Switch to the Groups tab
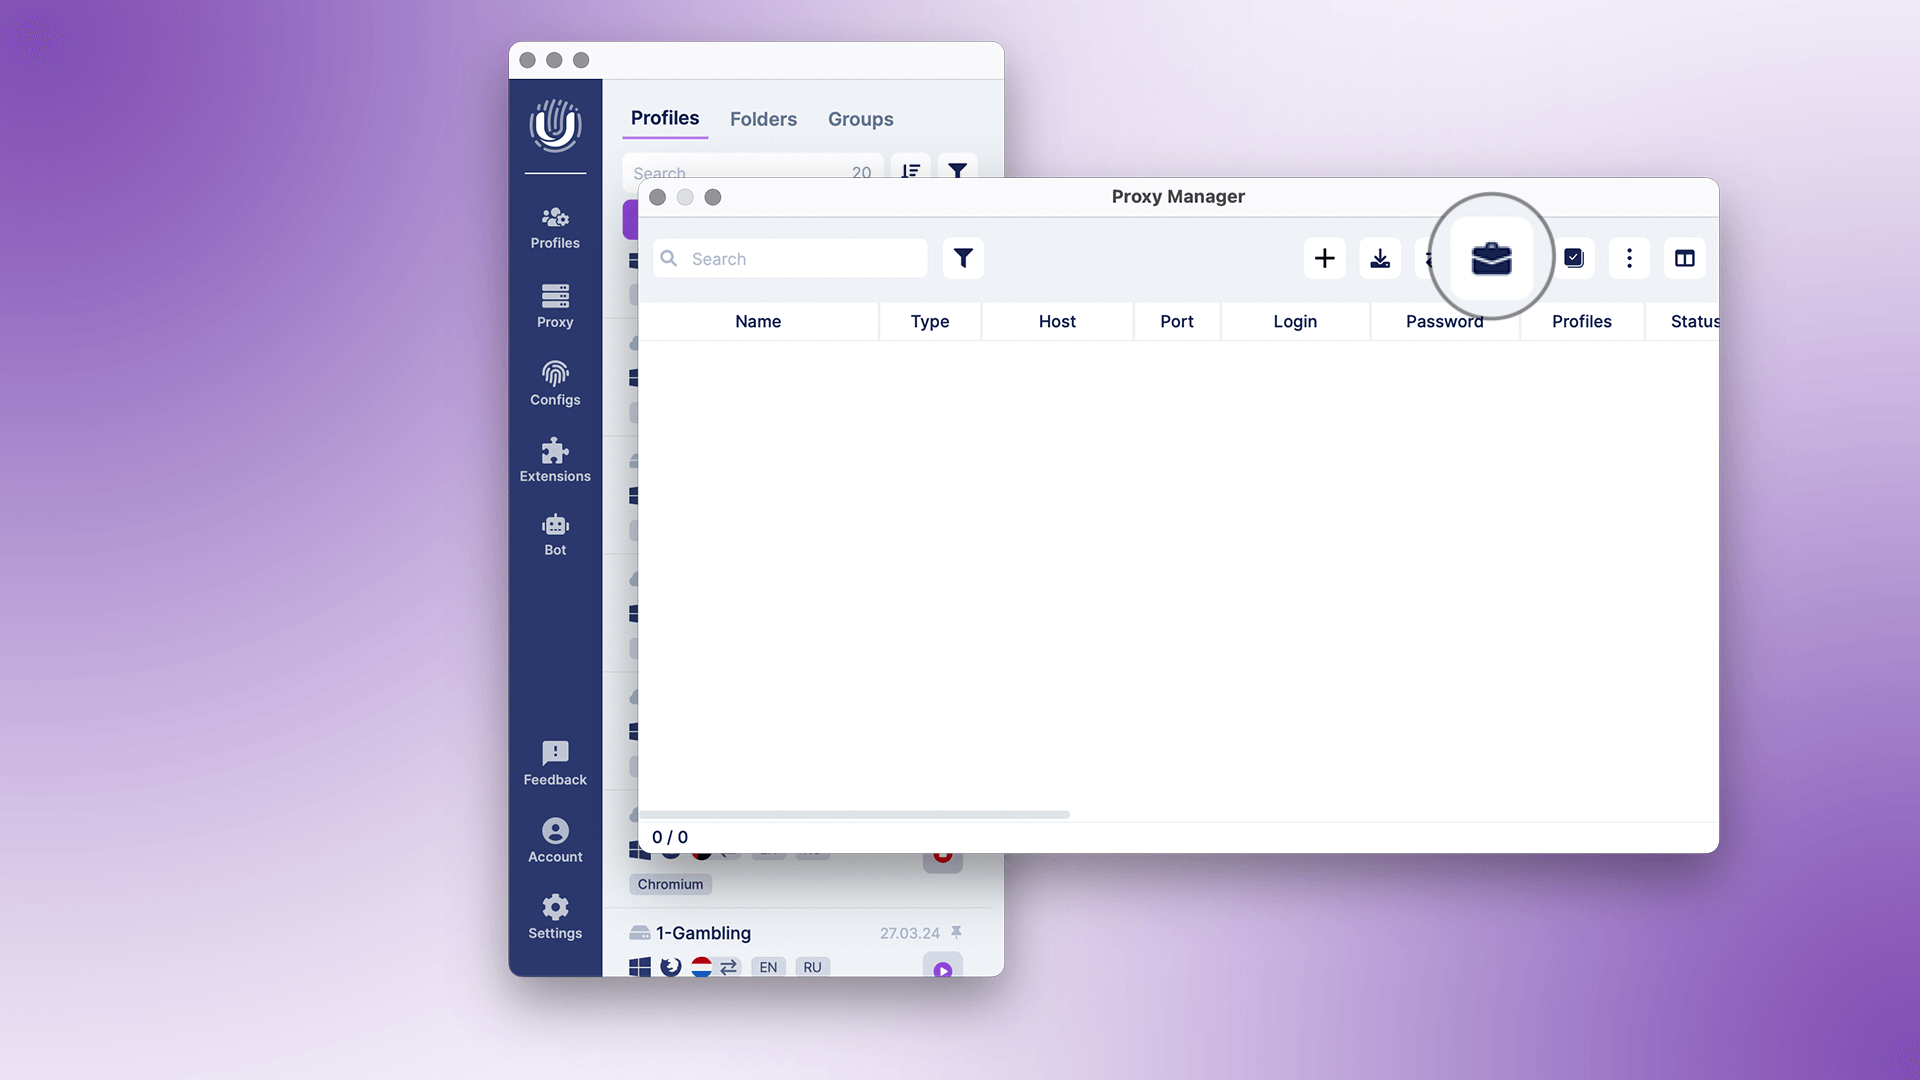 (860, 119)
